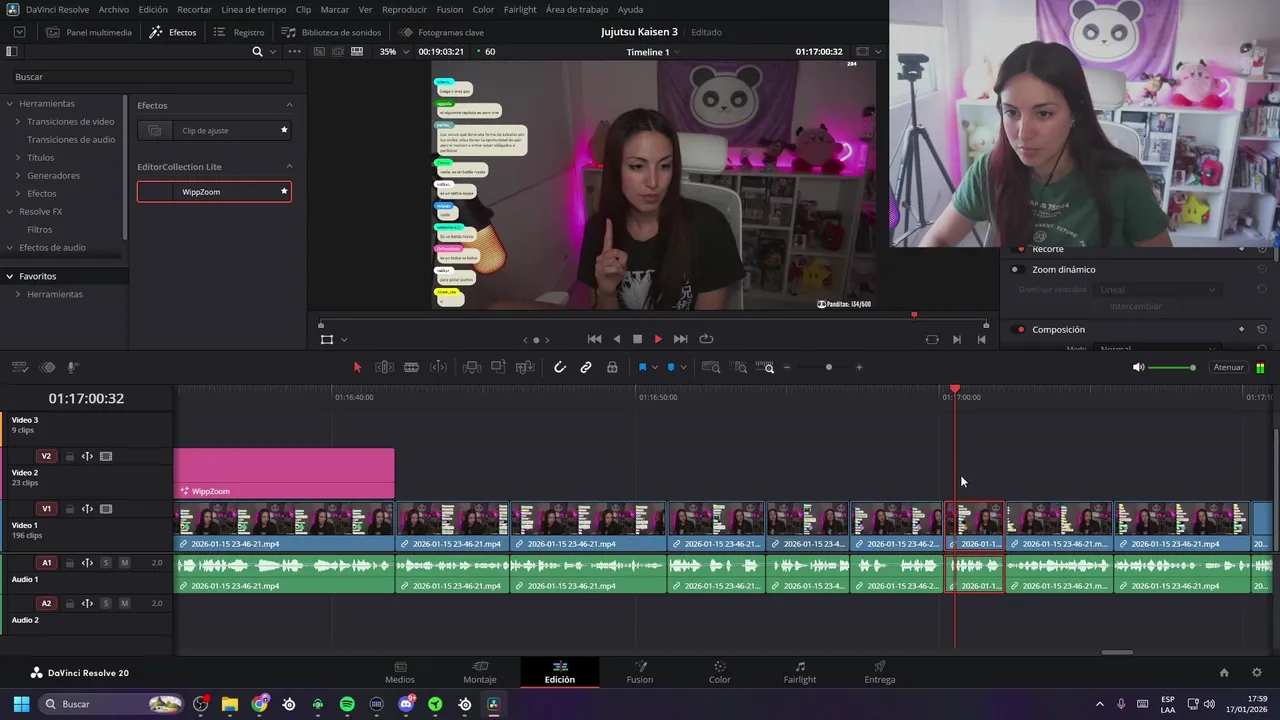Add a blue marker at playhead
Screen dimensions: 1280x720
pyautogui.click(x=671, y=367)
